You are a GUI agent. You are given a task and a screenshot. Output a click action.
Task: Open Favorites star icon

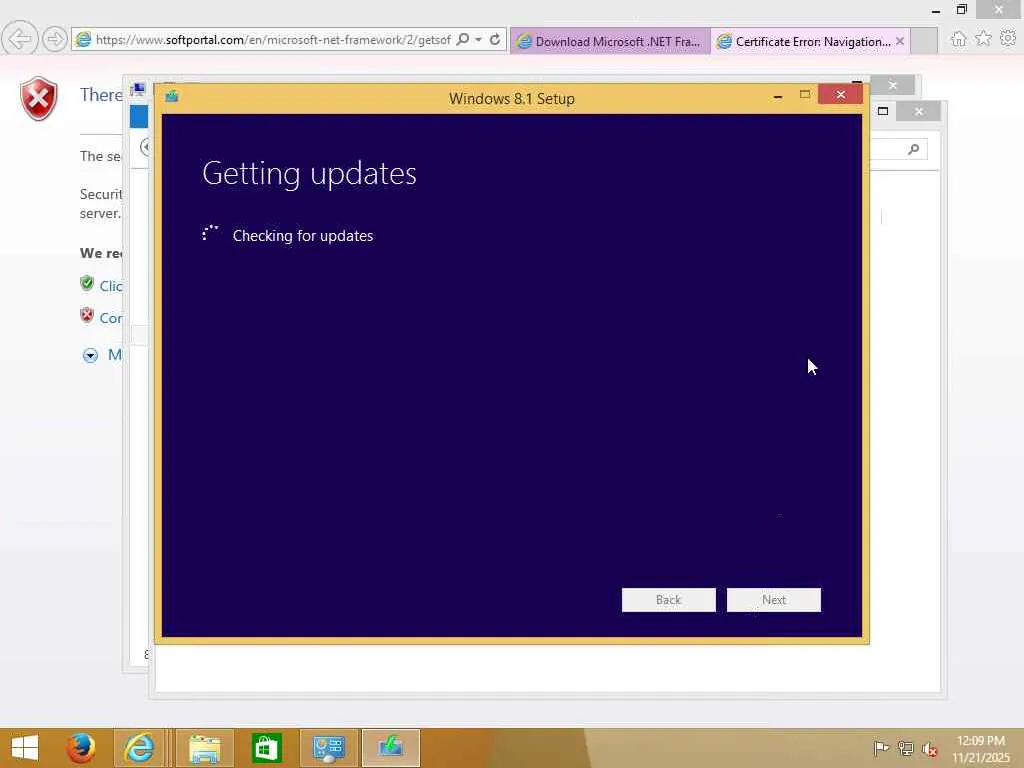983,39
